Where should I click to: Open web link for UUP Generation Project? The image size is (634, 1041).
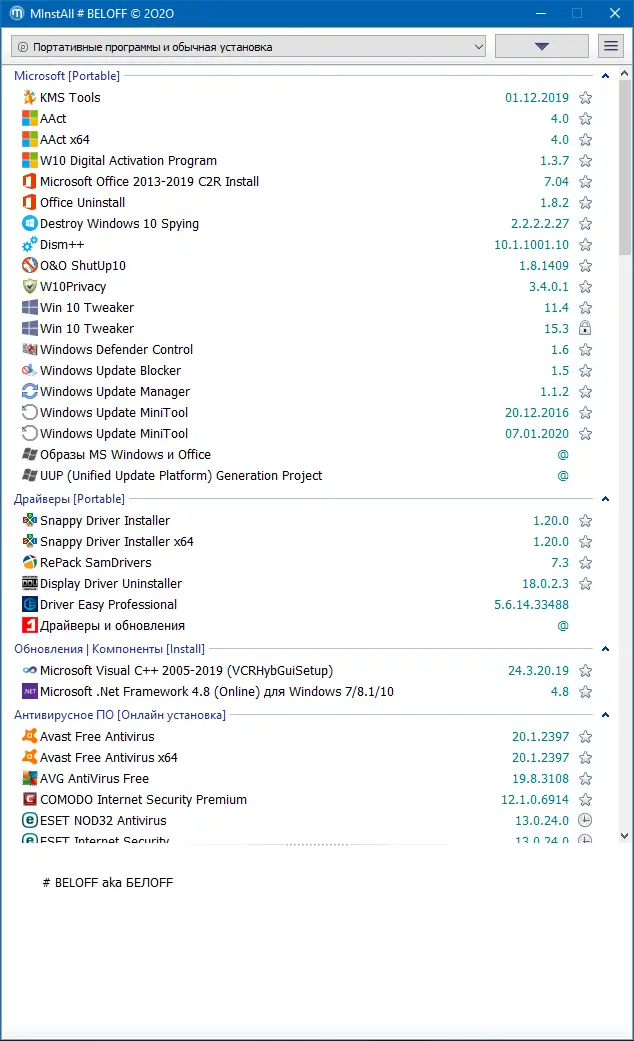563,475
